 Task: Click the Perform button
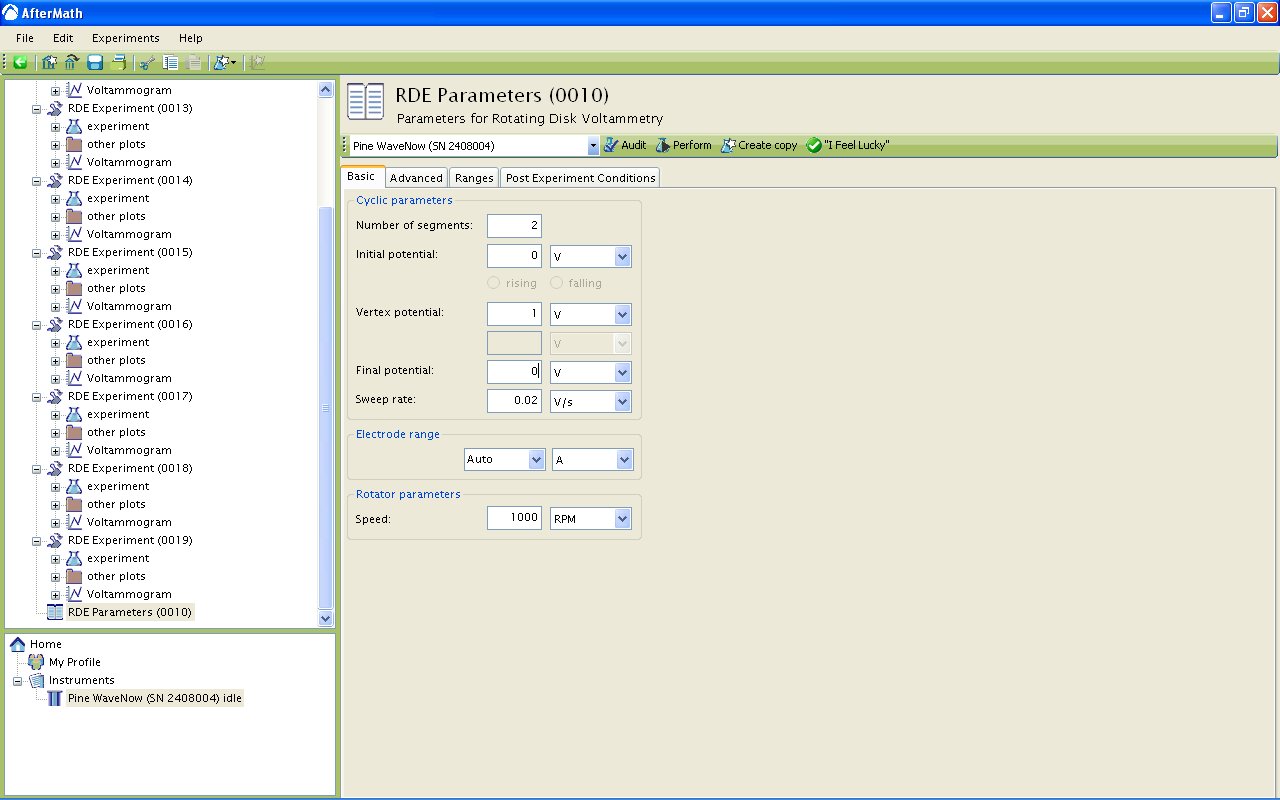683,146
